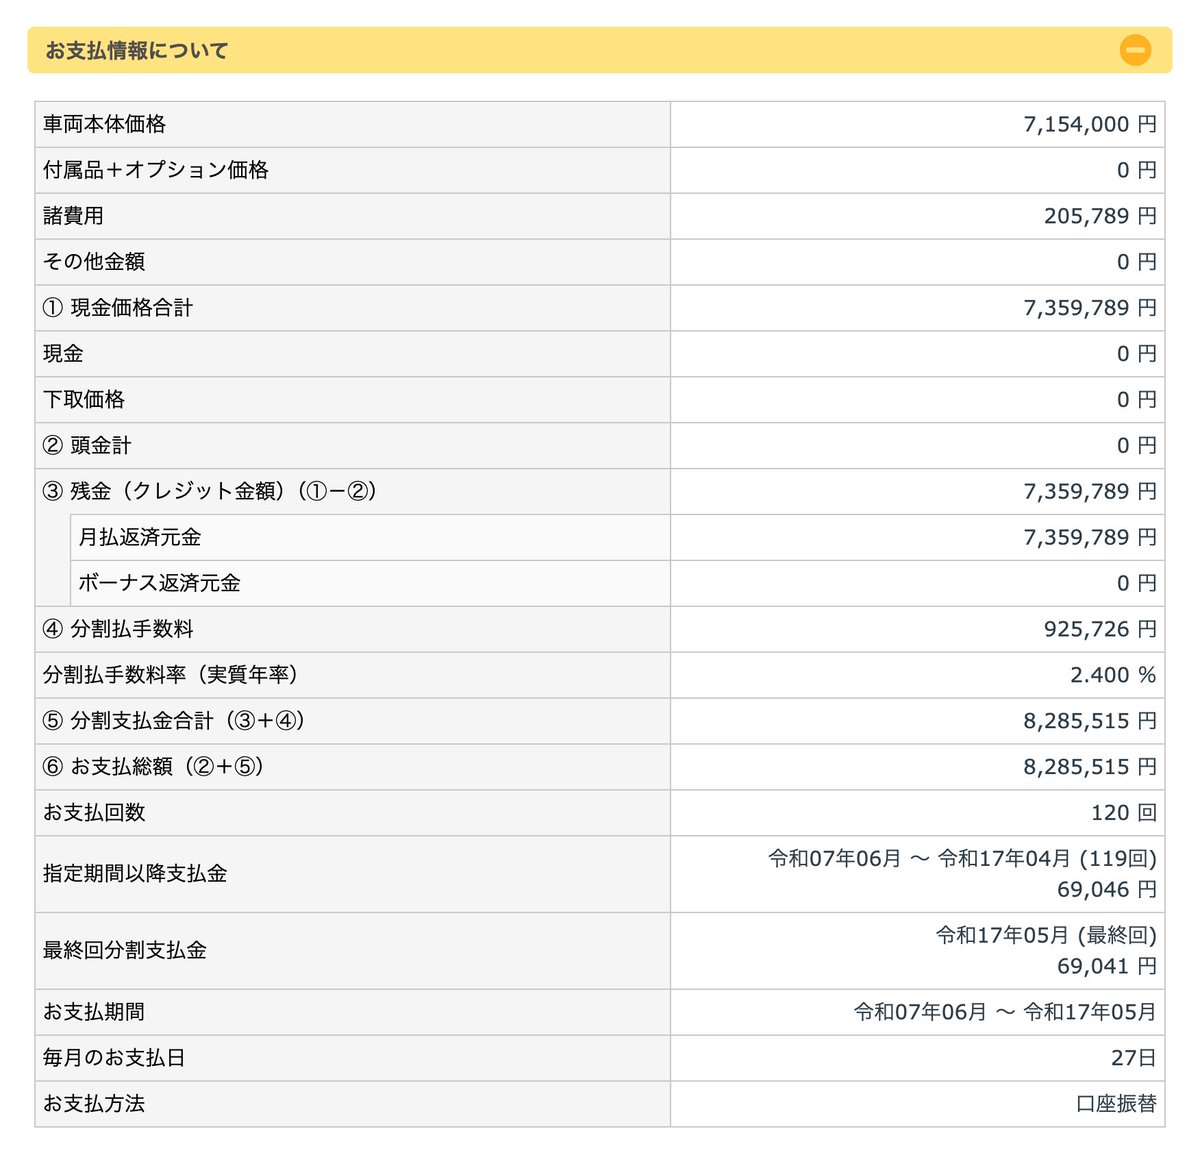The height and width of the screenshot is (1155, 1200).
Task: Click the お支払方法 label
Action: click(94, 1104)
